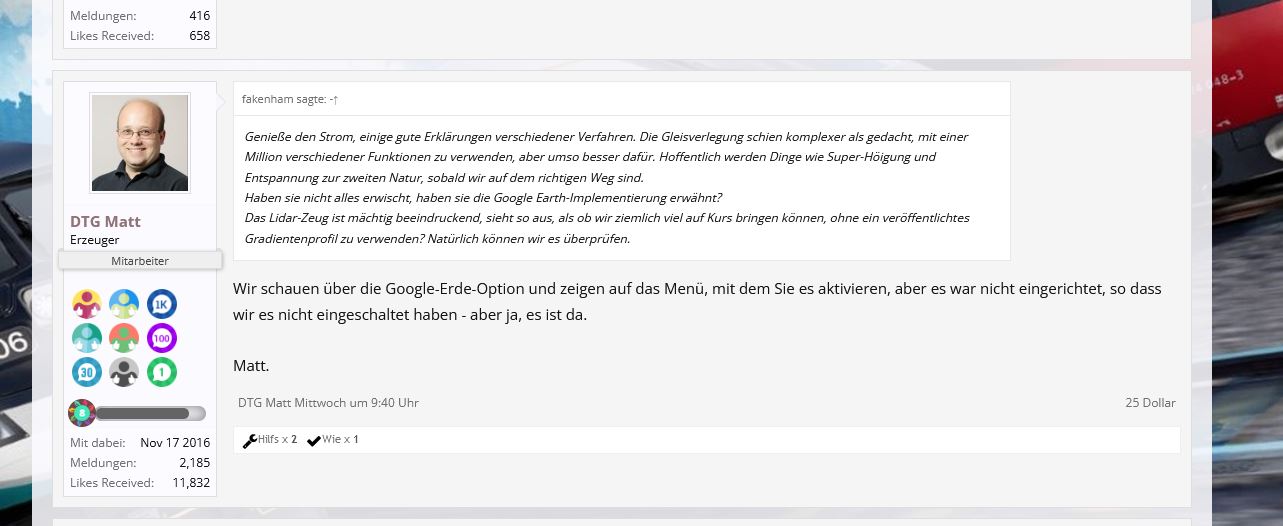Click the green 1 message badge

point(162,372)
